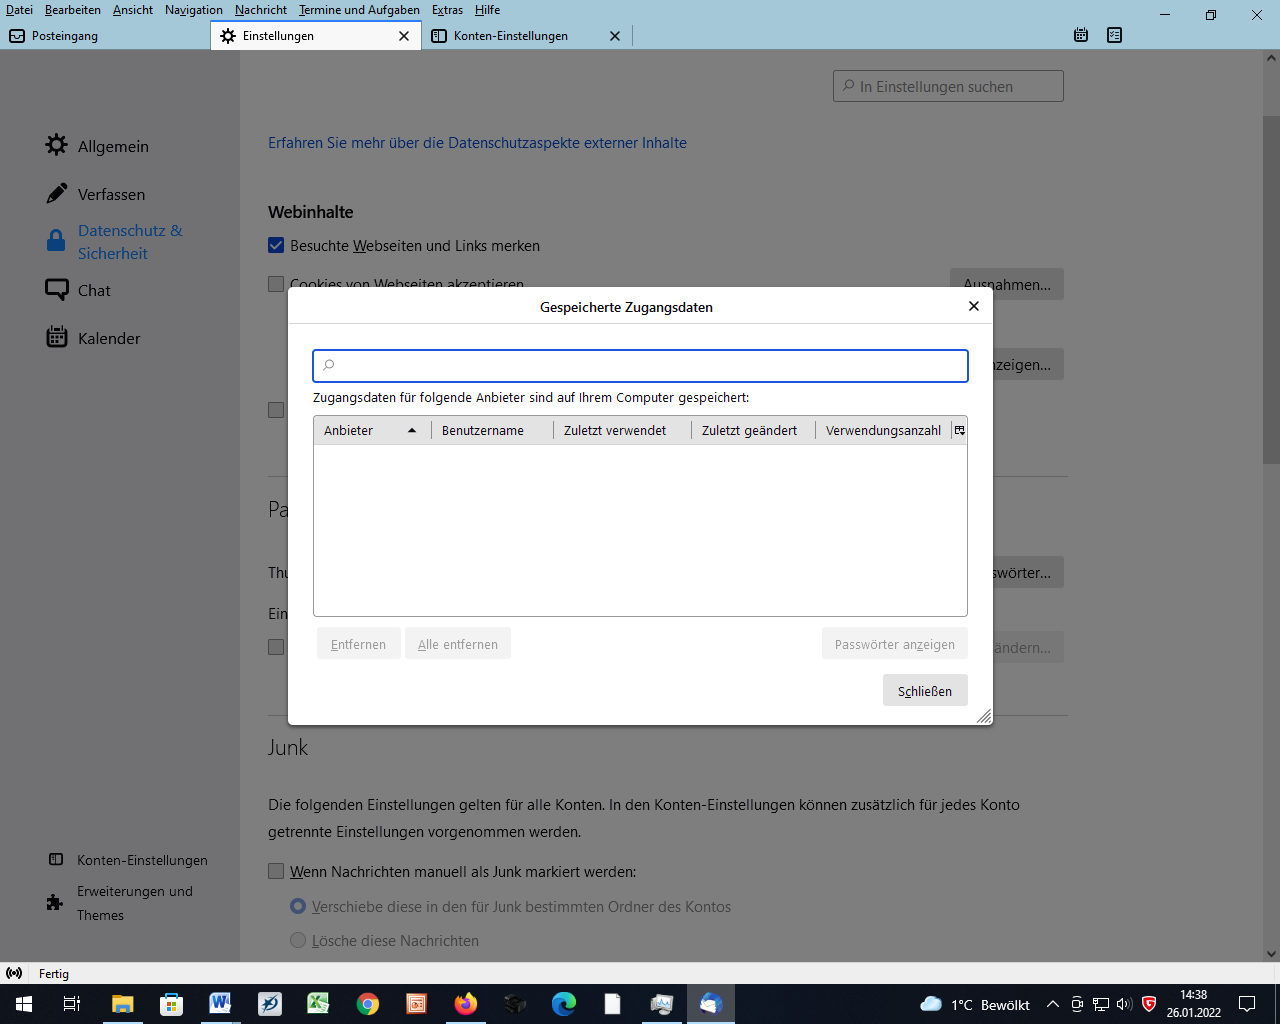Open the Extras menu
Image resolution: width=1280 pixels, height=1024 pixels.
pos(447,10)
